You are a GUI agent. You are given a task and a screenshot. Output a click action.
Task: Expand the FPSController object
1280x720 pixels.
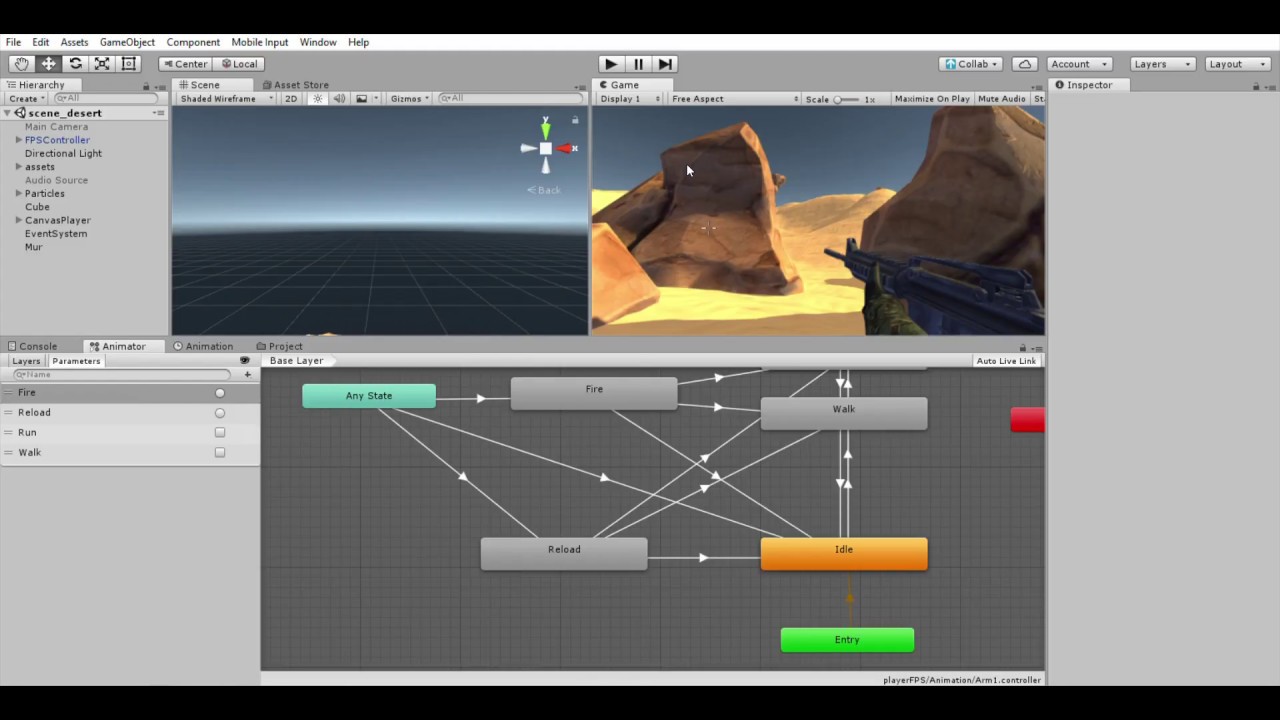pos(18,140)
